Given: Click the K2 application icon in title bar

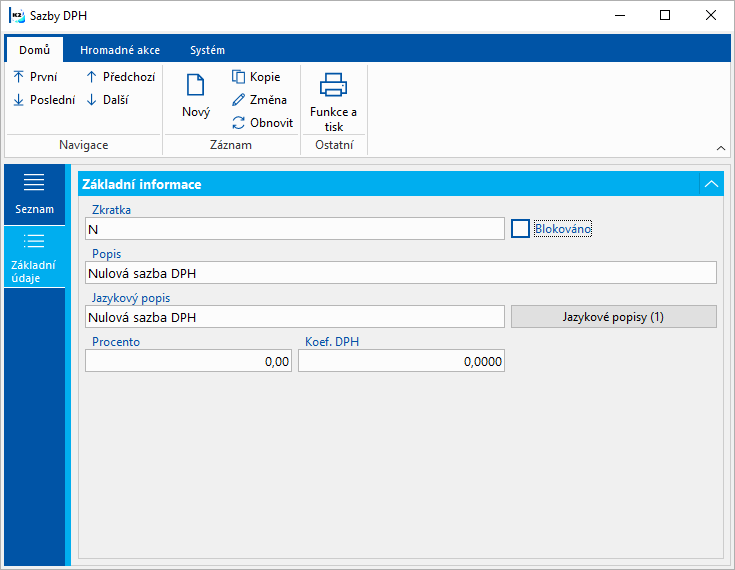Looking at the screenshot, I should [x=17, y=16].
